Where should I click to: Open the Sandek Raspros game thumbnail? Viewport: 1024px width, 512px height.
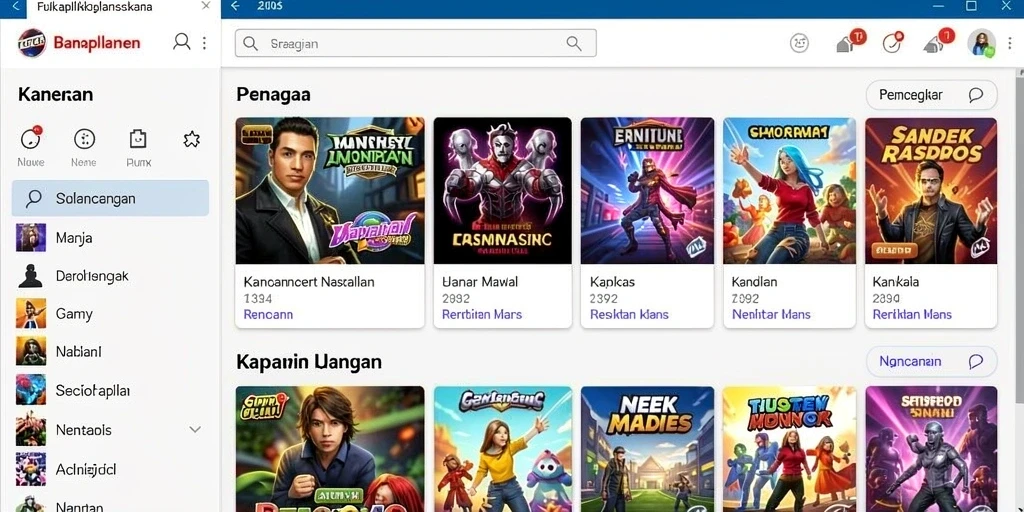pos(931,191)
